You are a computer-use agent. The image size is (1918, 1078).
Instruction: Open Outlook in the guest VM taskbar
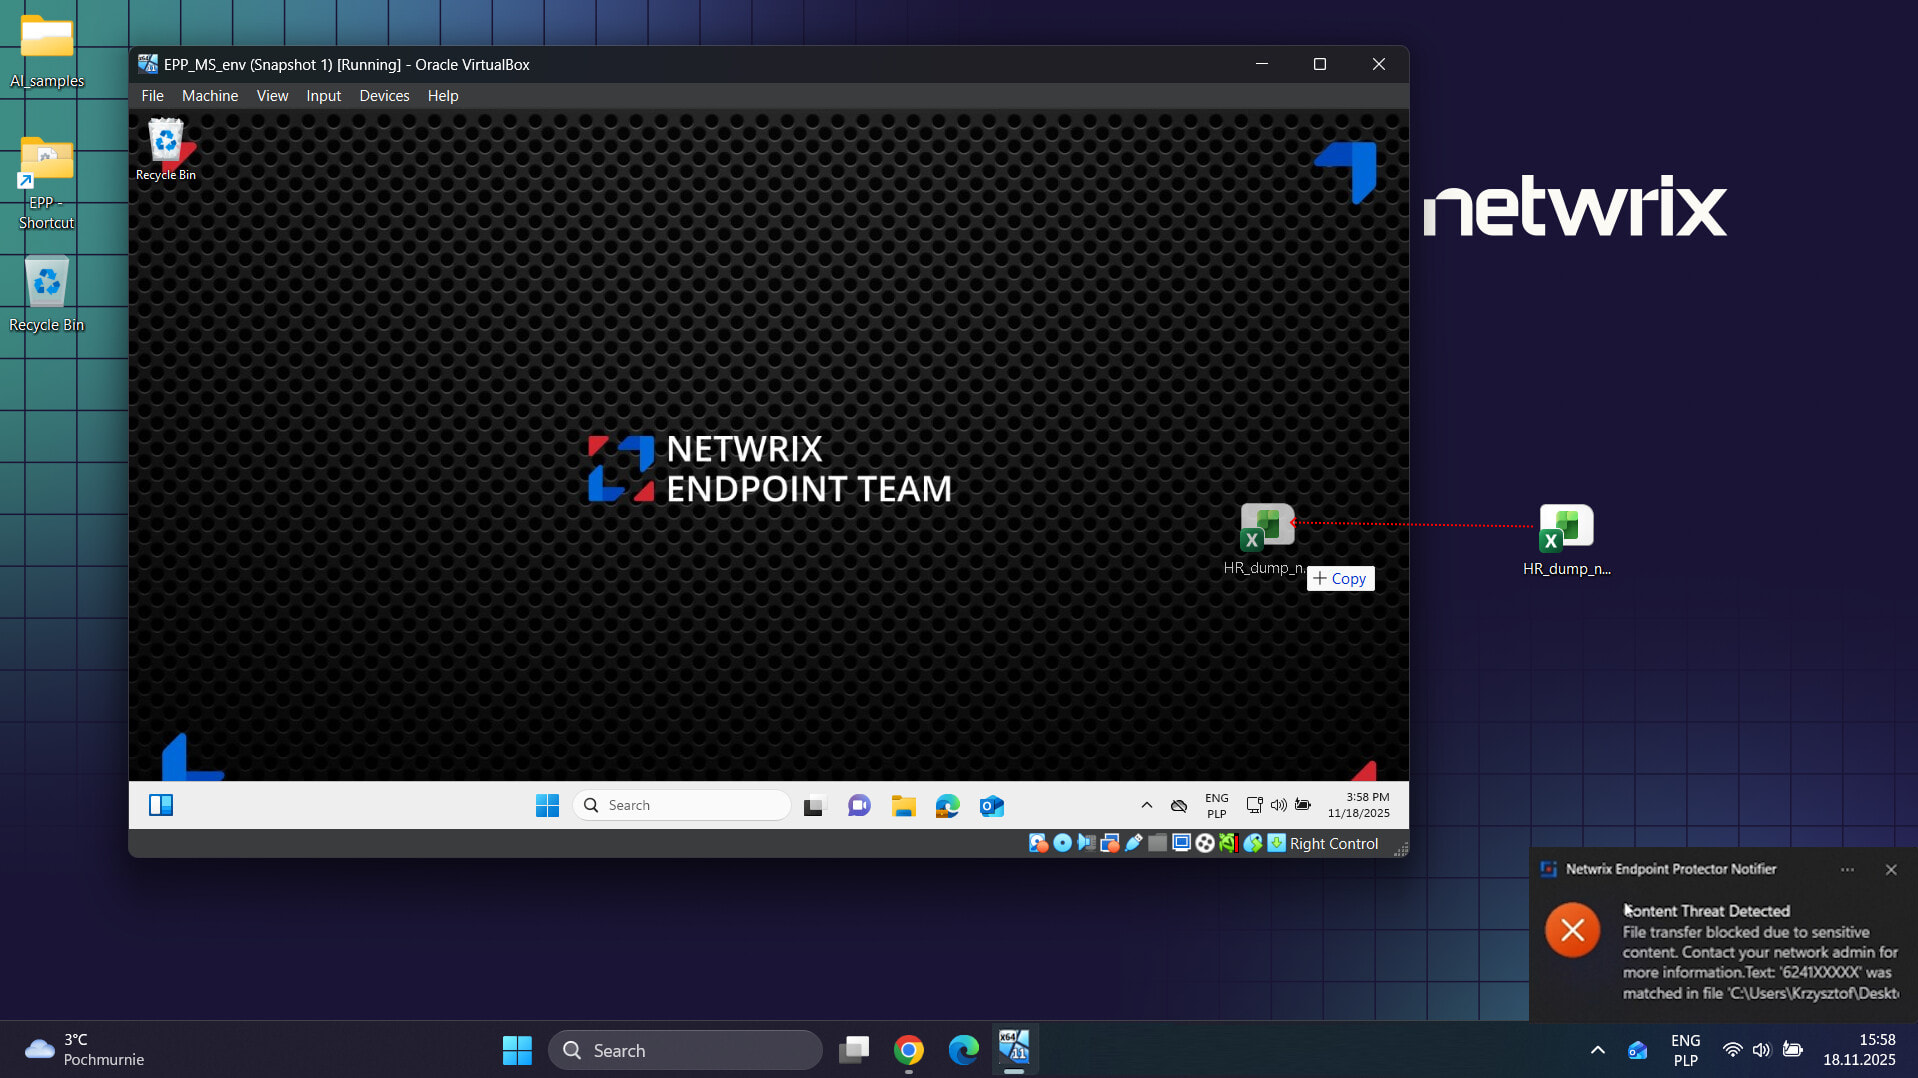[x=991, y=806]
